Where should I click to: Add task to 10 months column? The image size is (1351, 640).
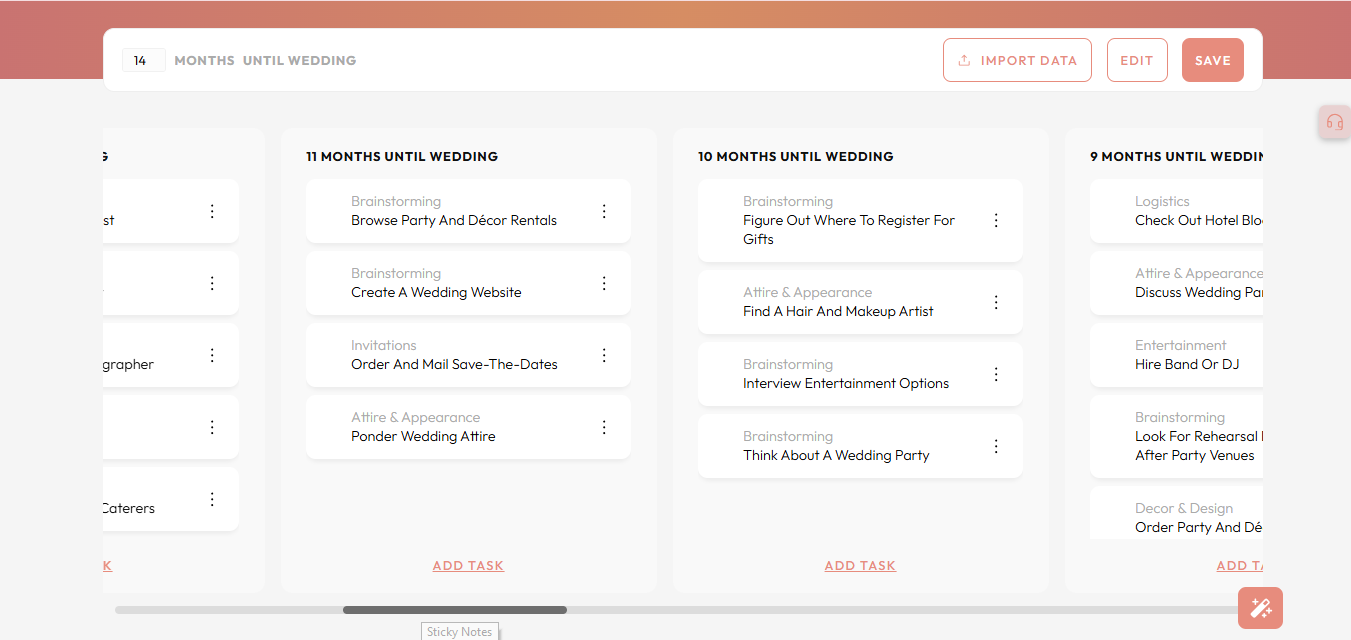(x=860, y=566)
